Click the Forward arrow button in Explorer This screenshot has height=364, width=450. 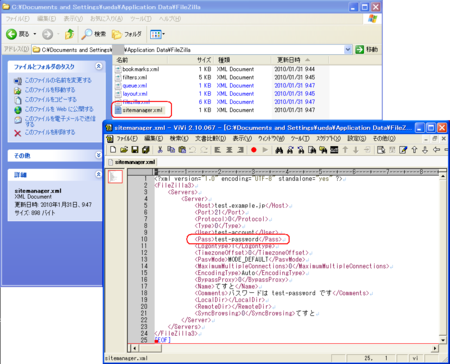tap(47, 34)
